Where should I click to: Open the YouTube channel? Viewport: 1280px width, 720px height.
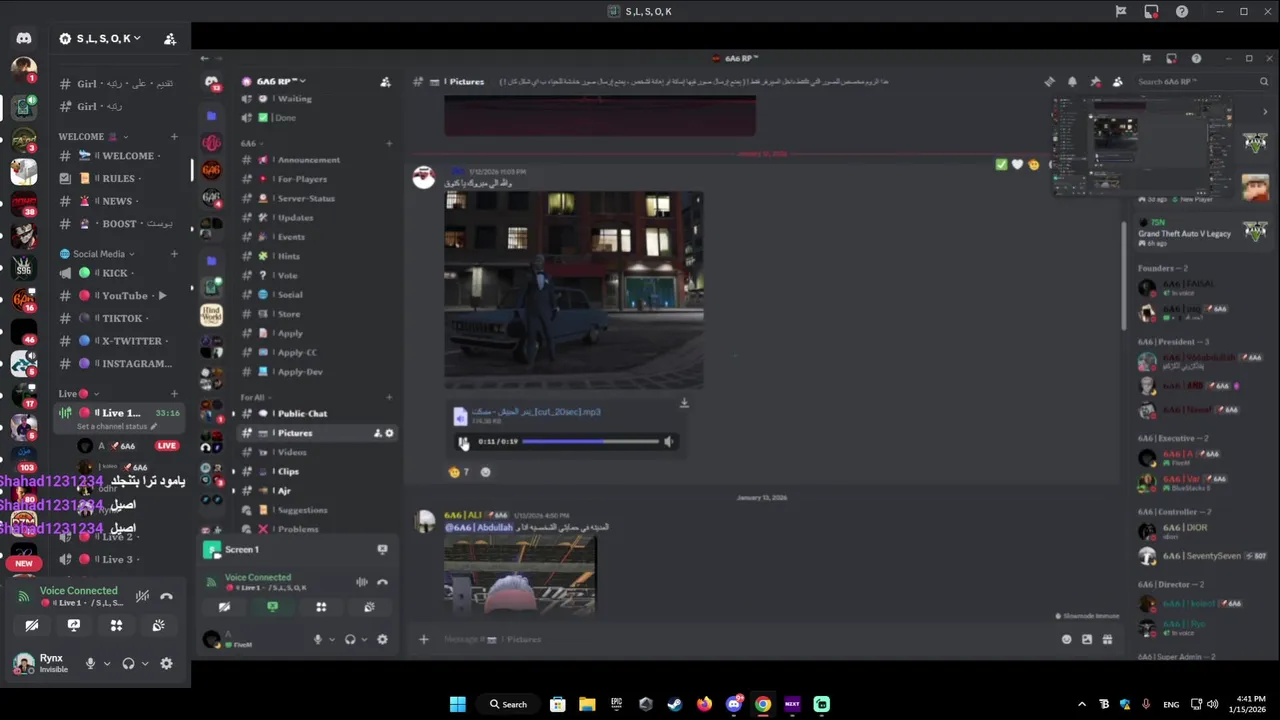pyautogui.click(x=119, y=296)
